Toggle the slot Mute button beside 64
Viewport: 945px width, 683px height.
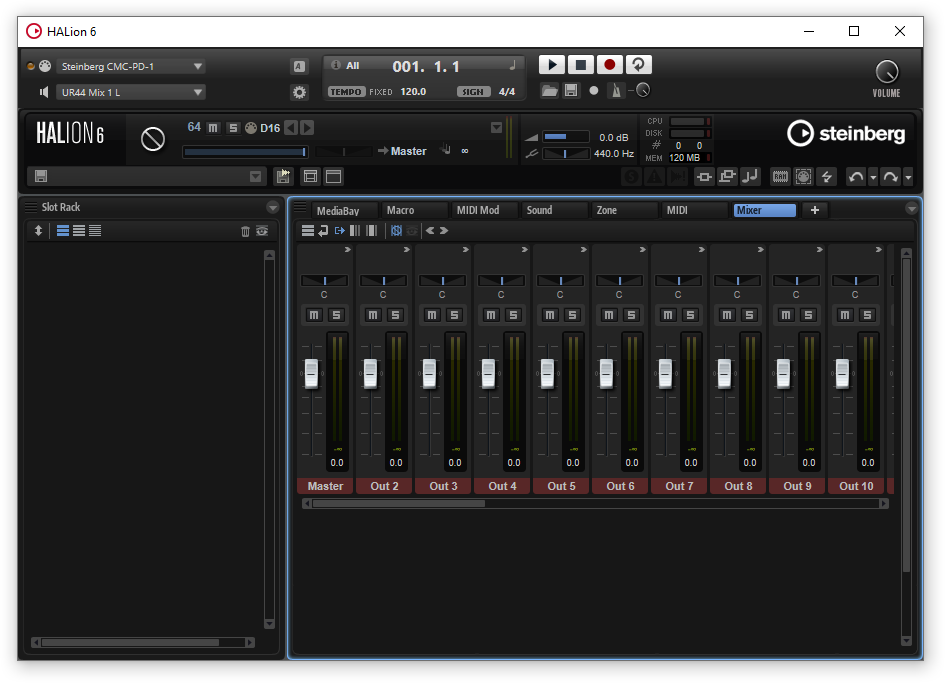213,128
